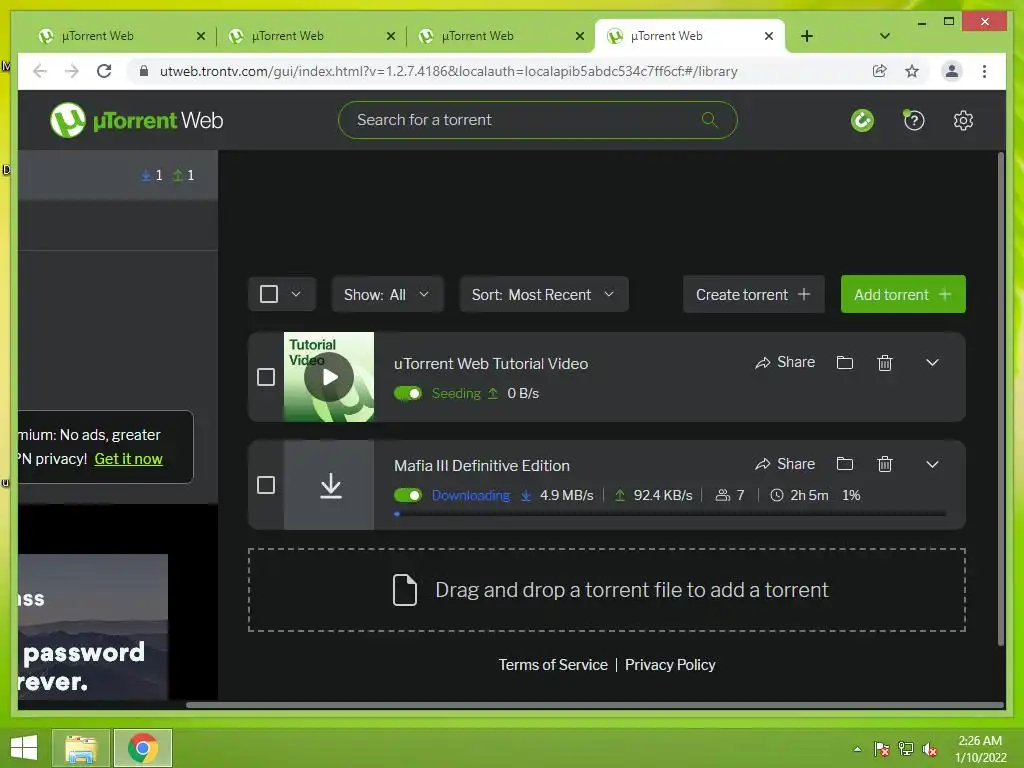The image size is (1024, 768).
Task: Open a new browser tab with plus
Action: click(807, 36)
